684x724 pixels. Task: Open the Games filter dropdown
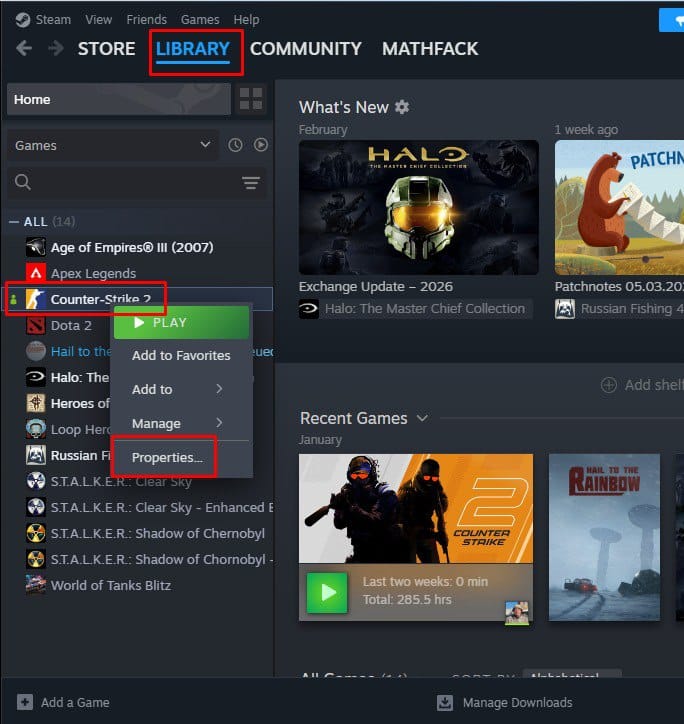(x=112, y=145)
